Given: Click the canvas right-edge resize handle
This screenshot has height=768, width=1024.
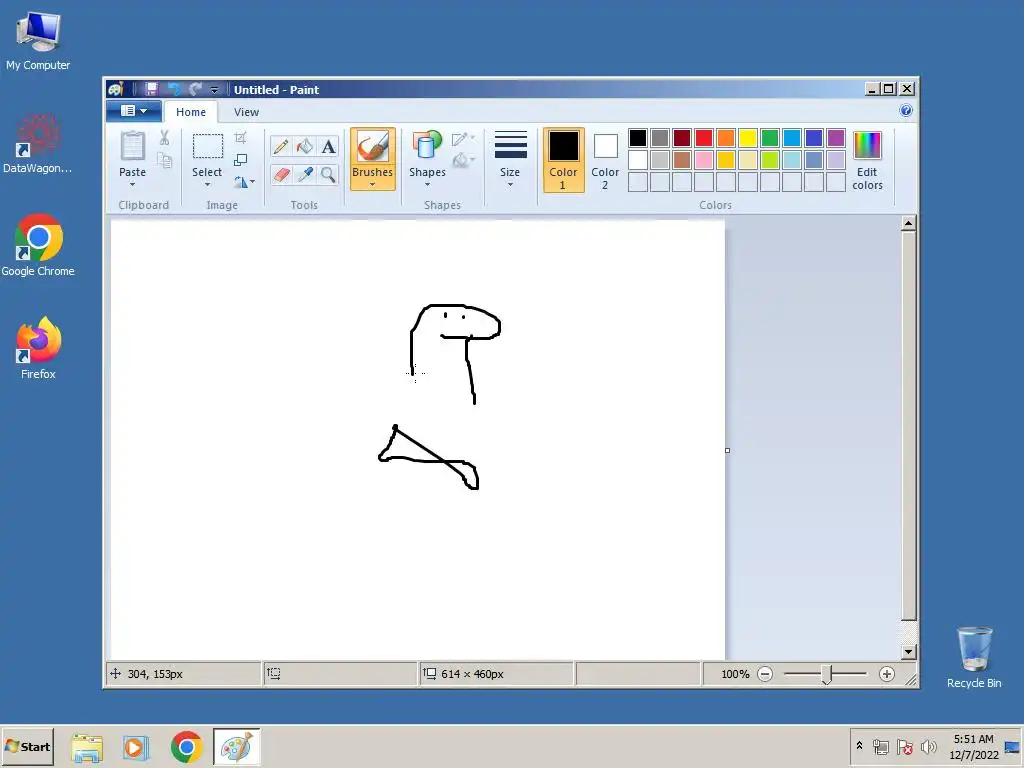Looking at the screenshot, I should [728, 451].
